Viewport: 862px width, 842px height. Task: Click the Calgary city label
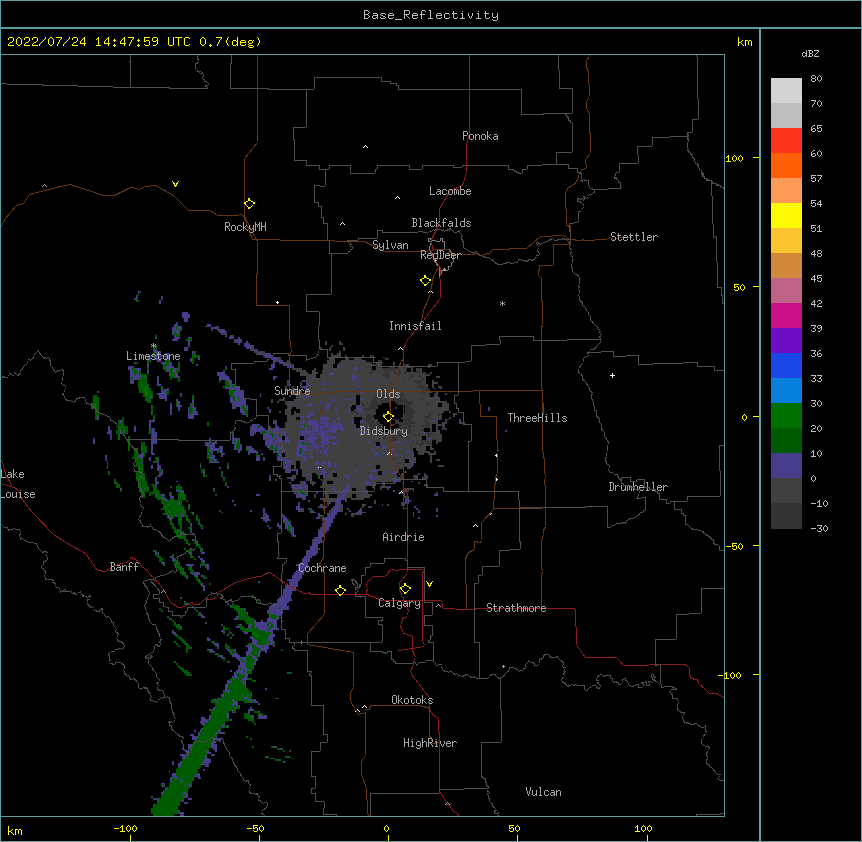pos(399,603)
